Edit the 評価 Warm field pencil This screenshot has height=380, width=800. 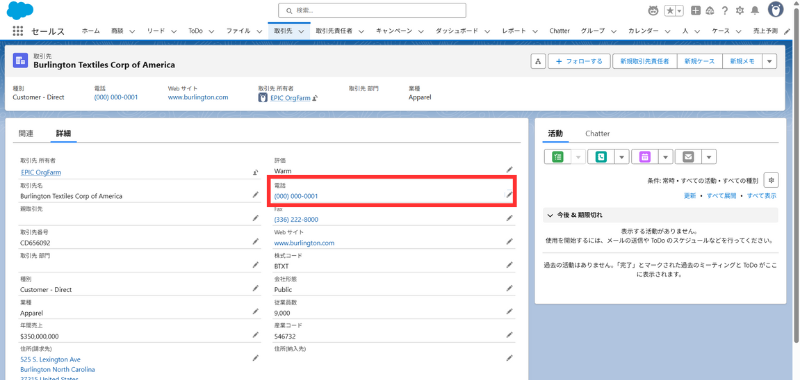(x=509, y=169)
